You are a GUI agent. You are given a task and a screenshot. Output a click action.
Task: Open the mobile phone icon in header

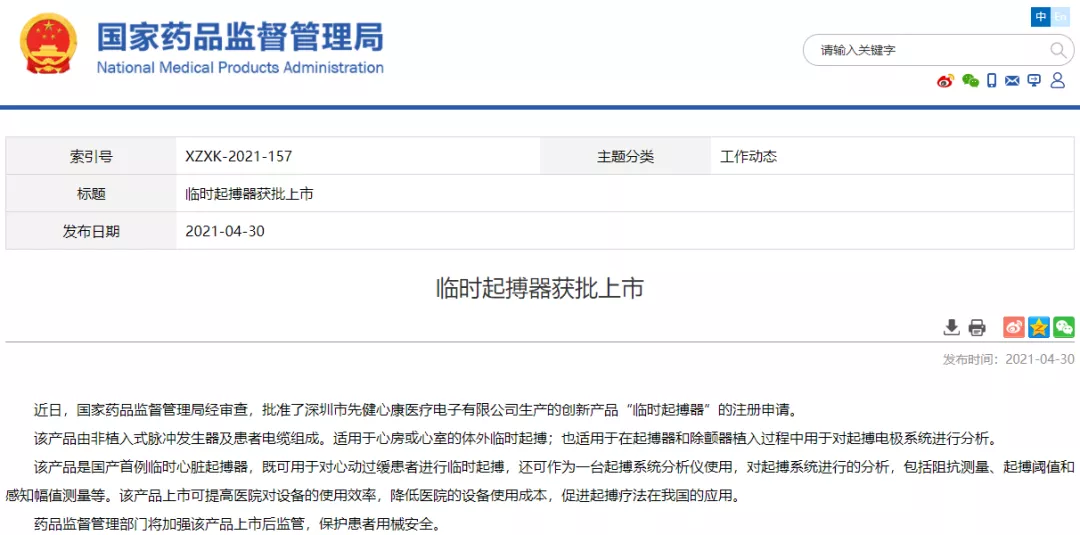coord(991,81)
